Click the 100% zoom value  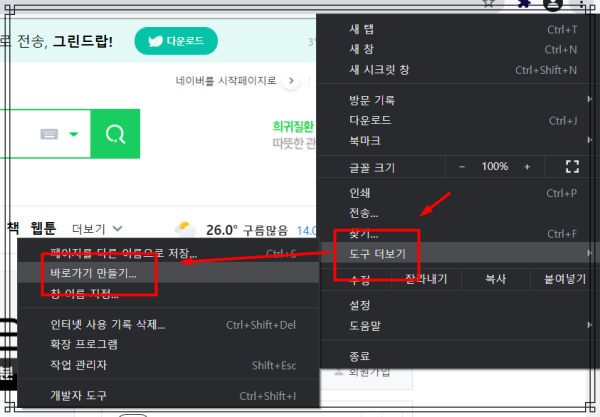click(x=495, y=166)
